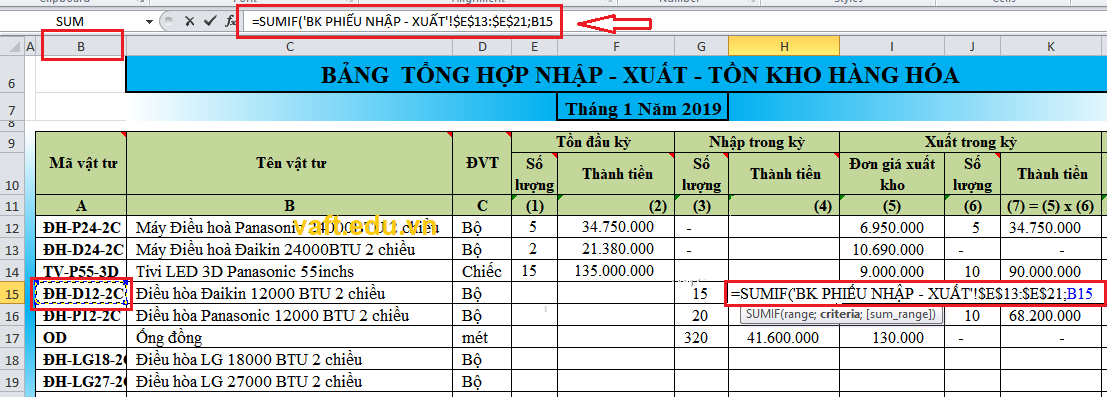
Task: Select column H header
Action: pos(784,47)
